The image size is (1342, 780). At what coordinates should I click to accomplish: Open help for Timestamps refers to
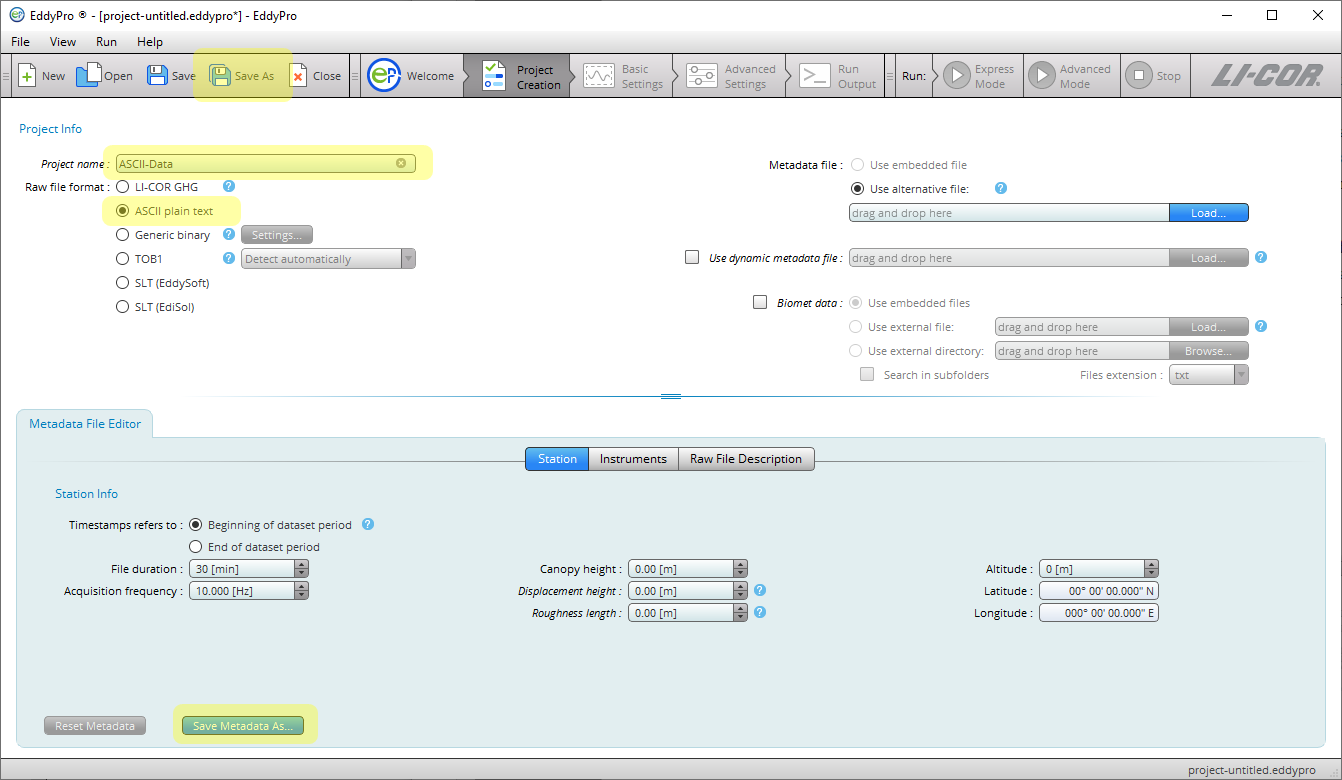coord(368,524)
